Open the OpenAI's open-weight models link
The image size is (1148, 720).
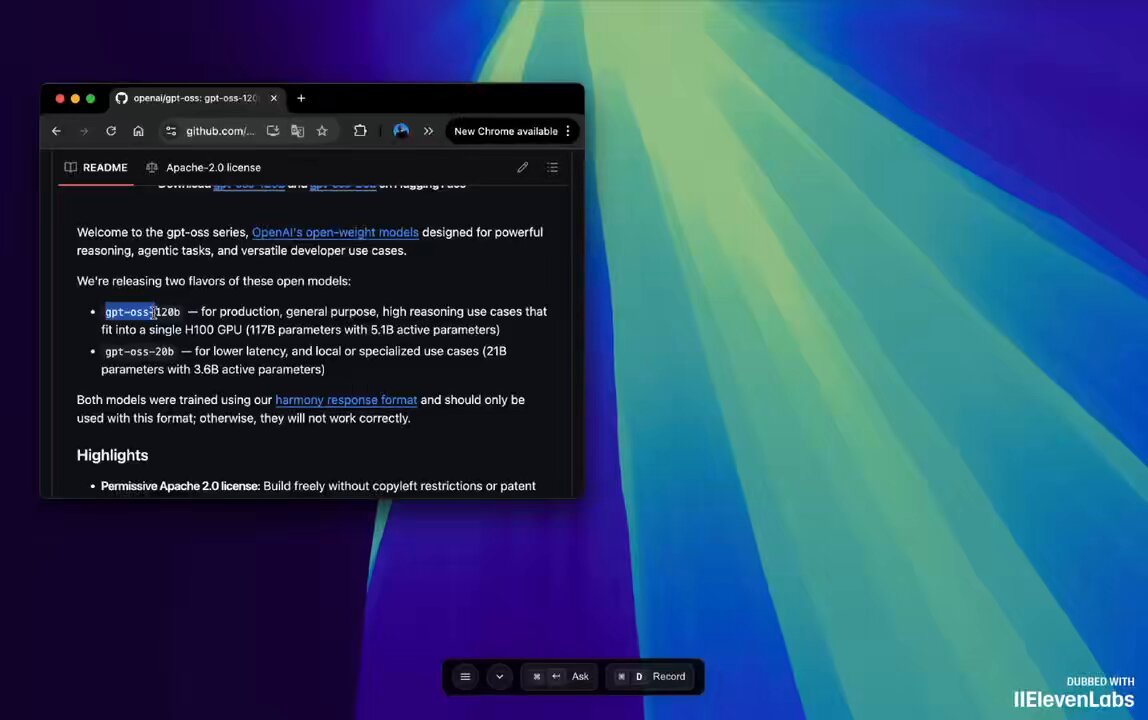click(x=335, y=232)
